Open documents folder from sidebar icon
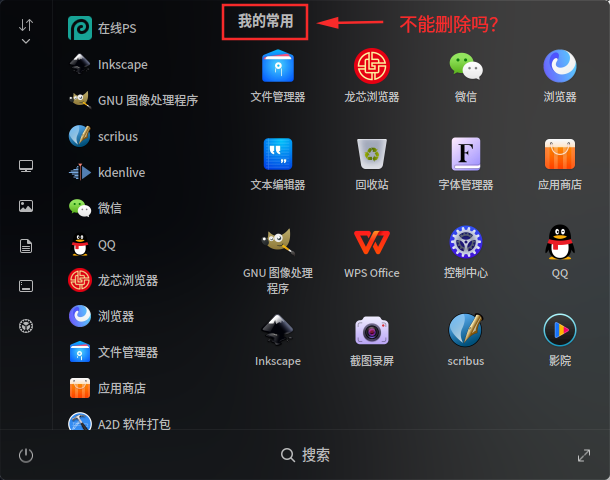 pyautogui.click(x=26, y=246)
